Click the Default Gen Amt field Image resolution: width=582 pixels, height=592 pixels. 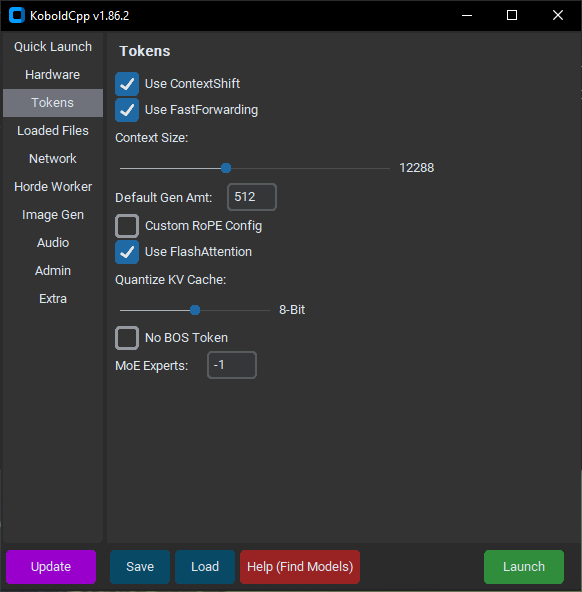(252, 197)
